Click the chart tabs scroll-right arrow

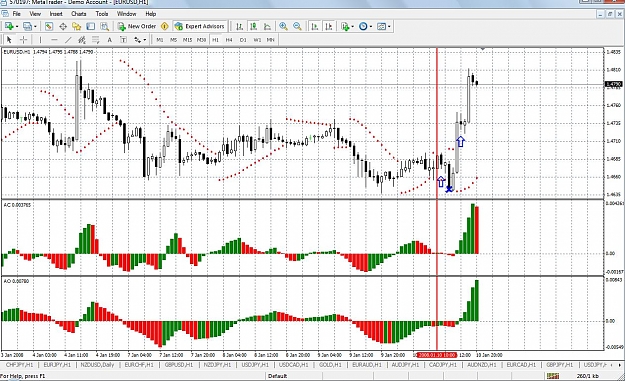point(620,365)
